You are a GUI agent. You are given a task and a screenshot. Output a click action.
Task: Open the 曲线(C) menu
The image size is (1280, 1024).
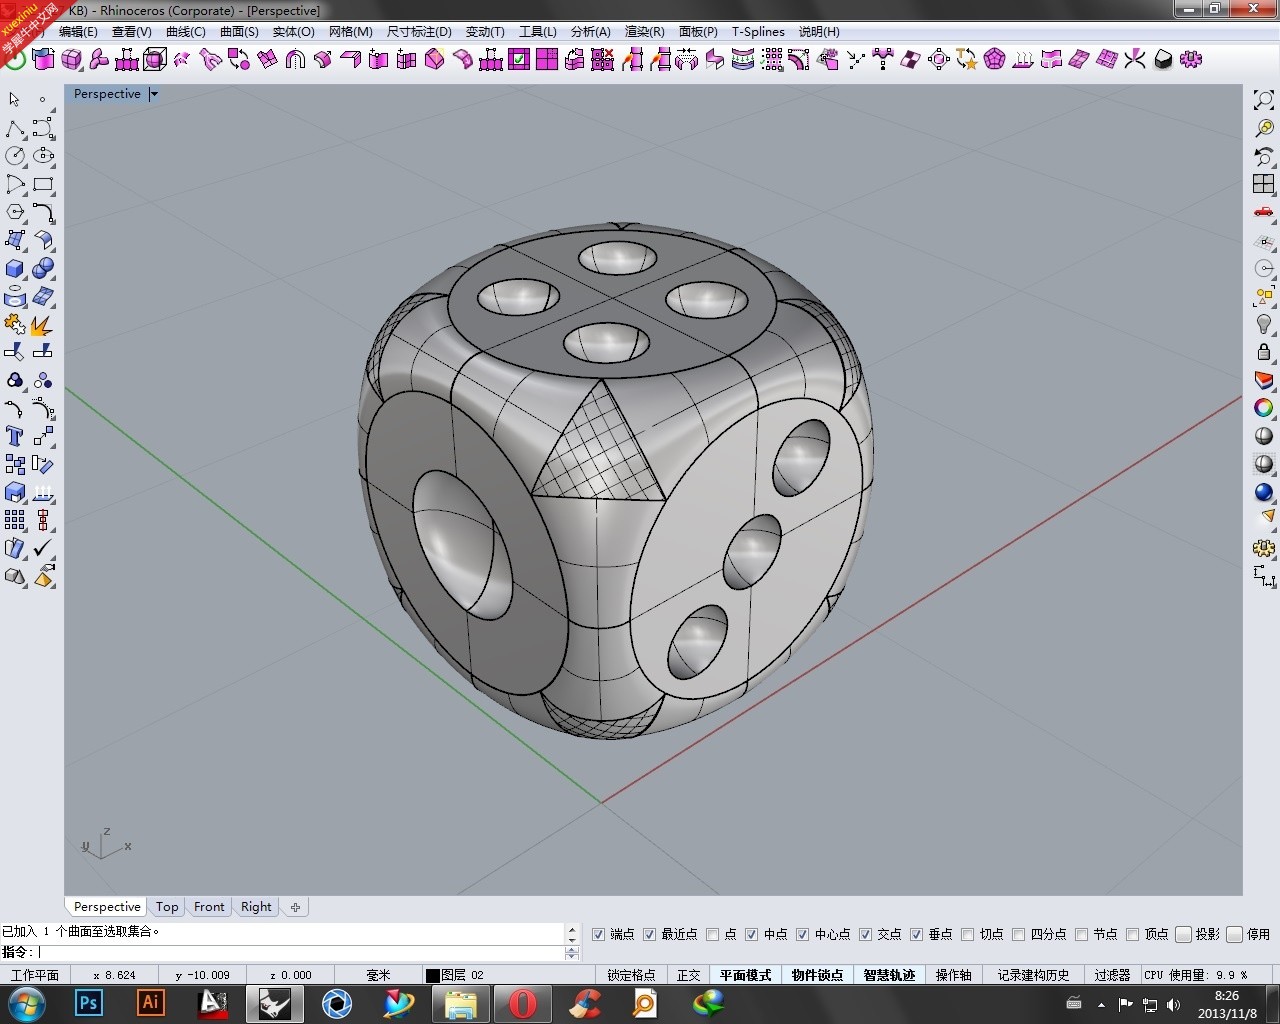(x=186, y=32)
